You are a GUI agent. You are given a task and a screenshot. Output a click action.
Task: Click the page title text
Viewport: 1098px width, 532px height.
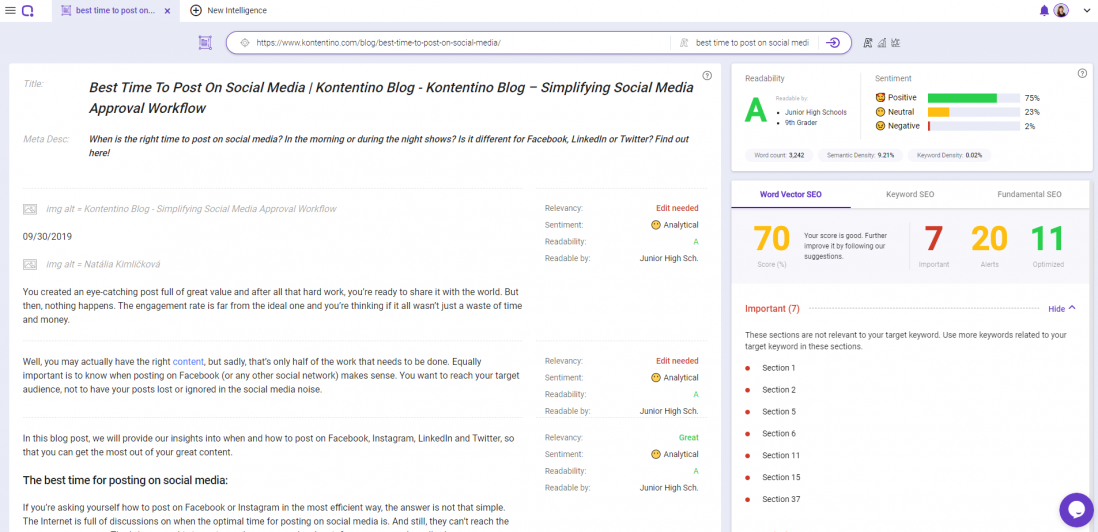(391, 98)
